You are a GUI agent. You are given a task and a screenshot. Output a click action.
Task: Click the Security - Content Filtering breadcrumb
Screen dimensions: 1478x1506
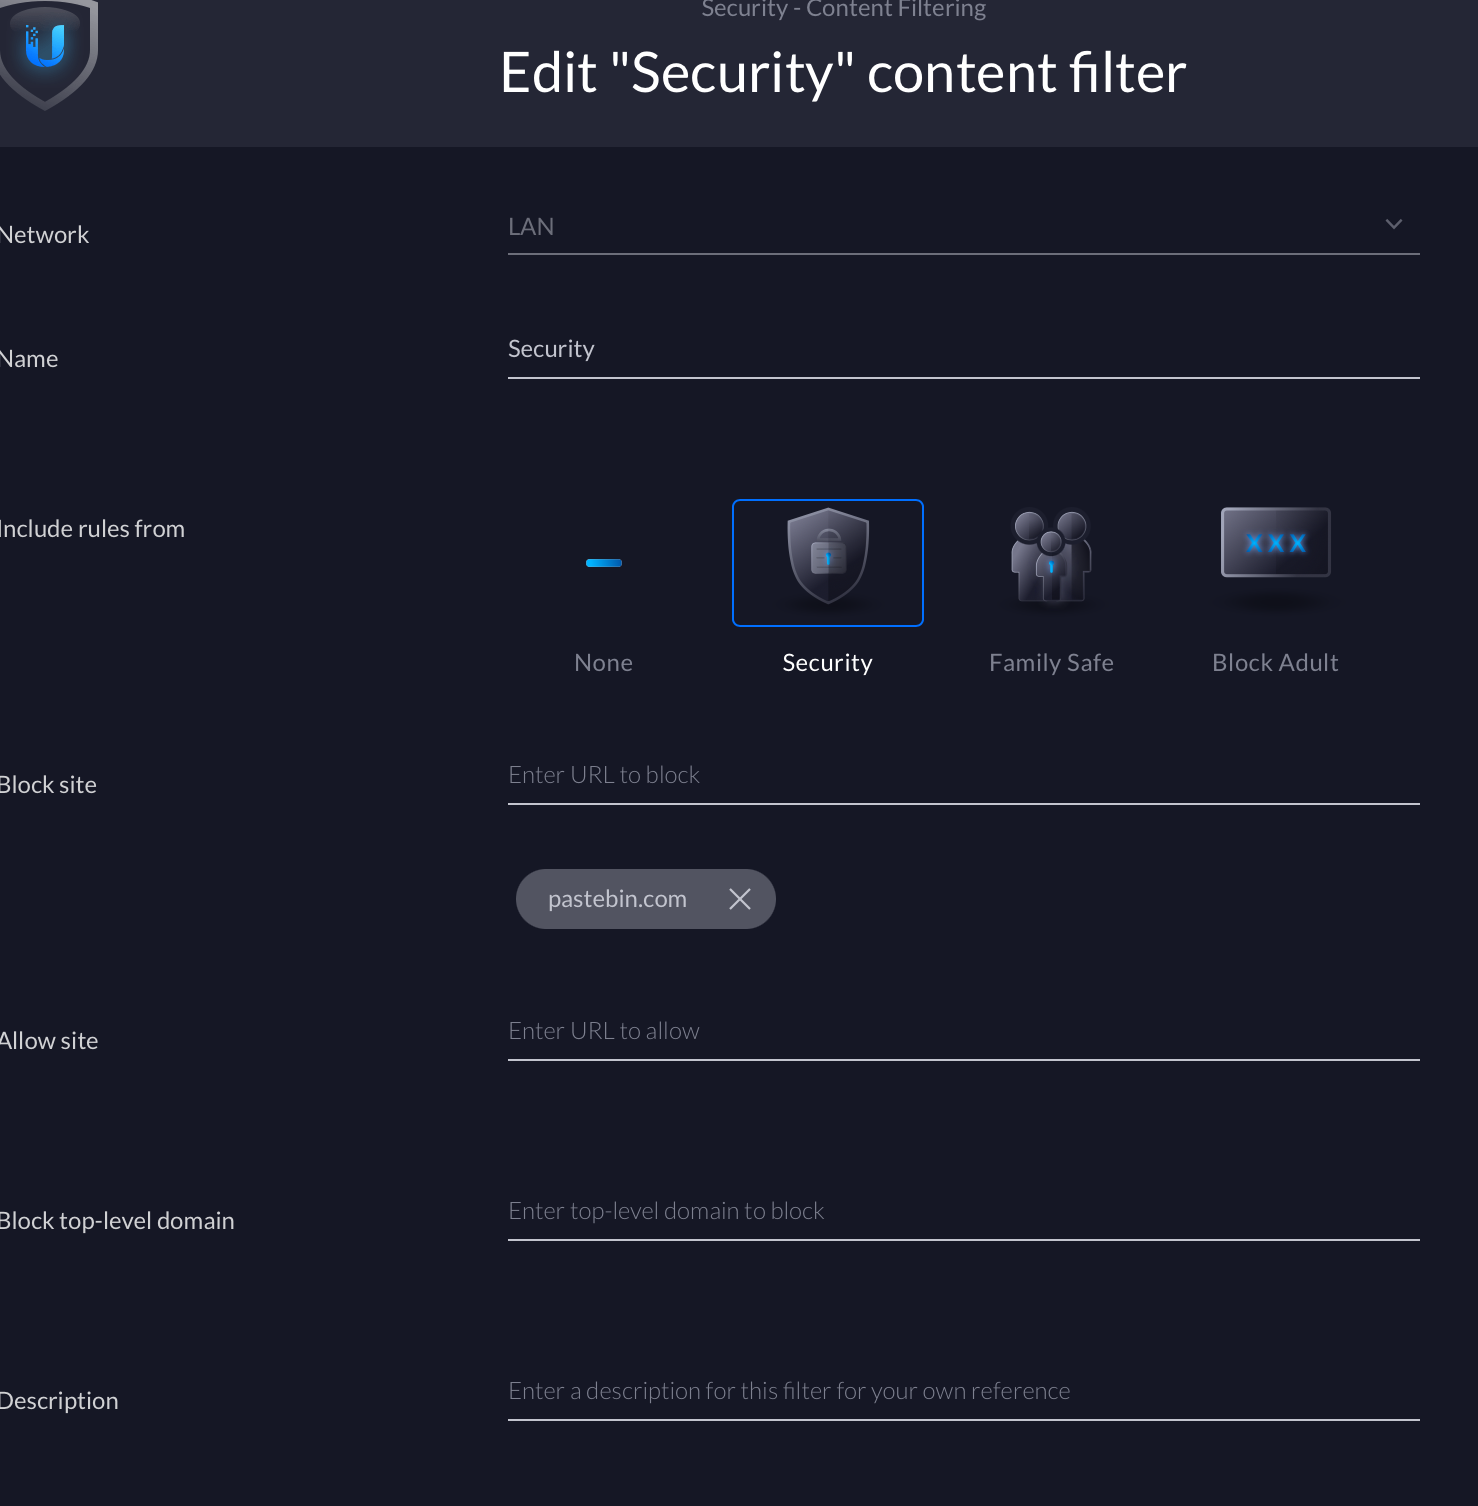[843, 10]
